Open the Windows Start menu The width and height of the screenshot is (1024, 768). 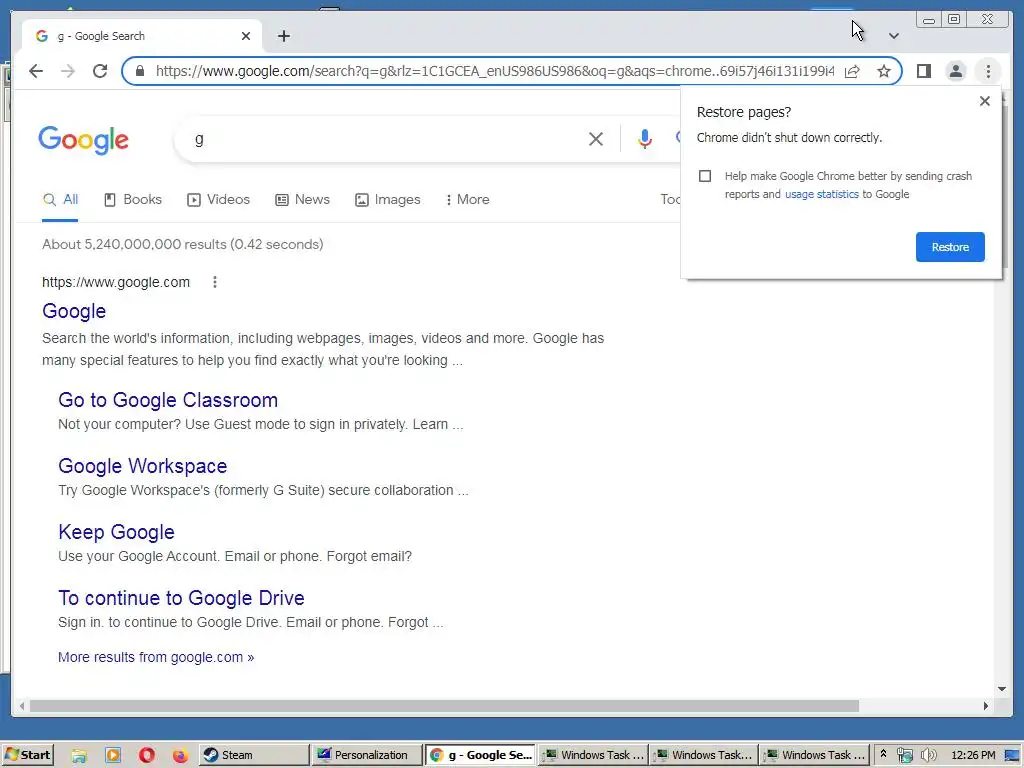tap(27, 755)
